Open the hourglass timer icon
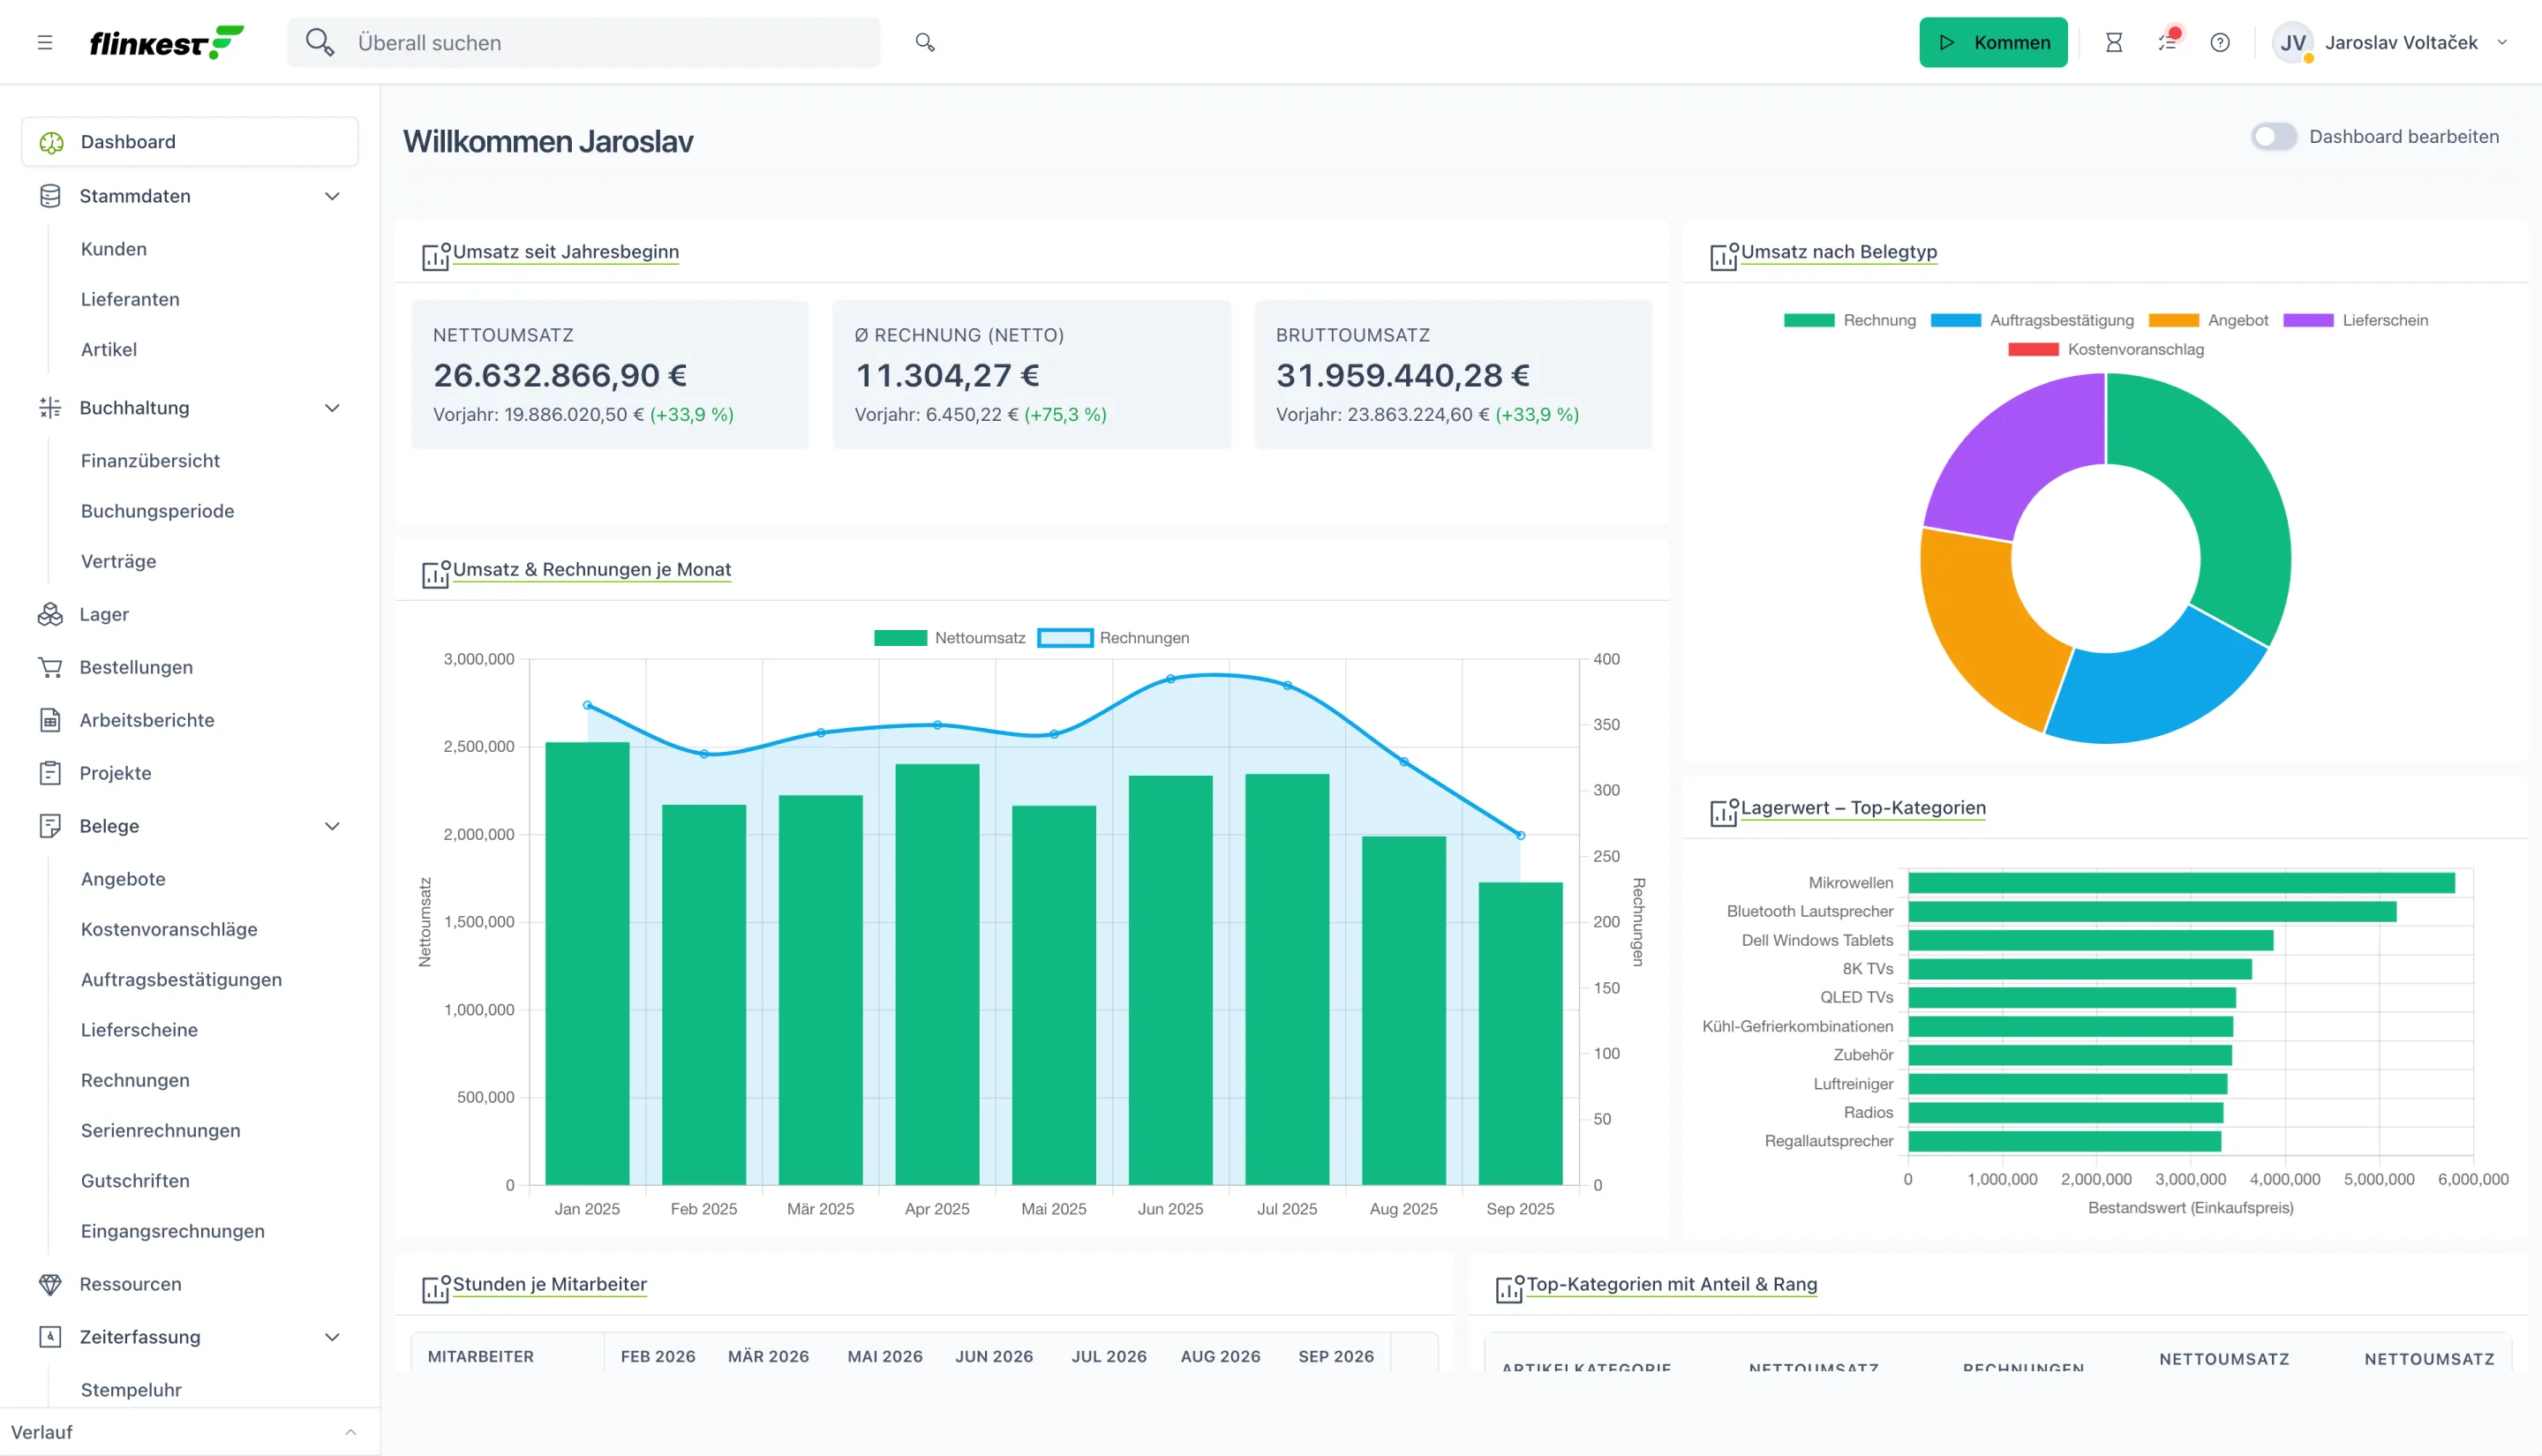 [x=2114, y=42]
